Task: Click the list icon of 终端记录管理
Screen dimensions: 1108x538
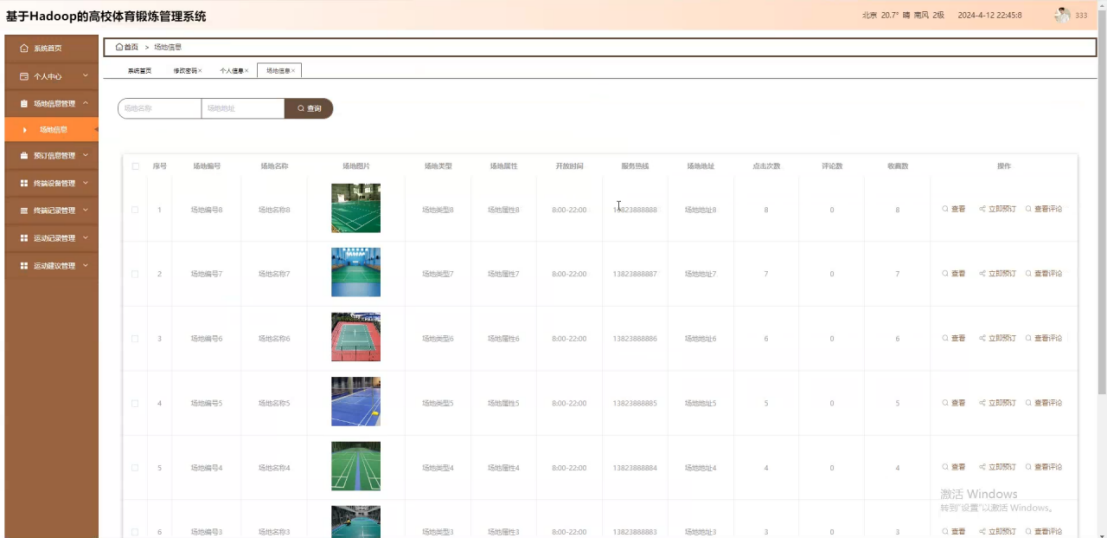Action: coord(24,211)
